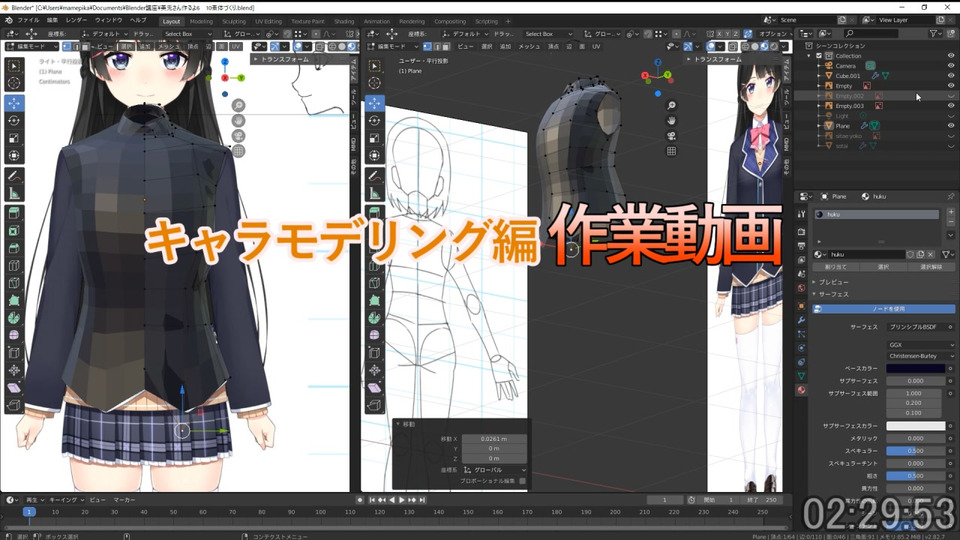Open the Subsurface Color swatch
Image resolution: width=960 pixels, height=540 pixels.
916,426
